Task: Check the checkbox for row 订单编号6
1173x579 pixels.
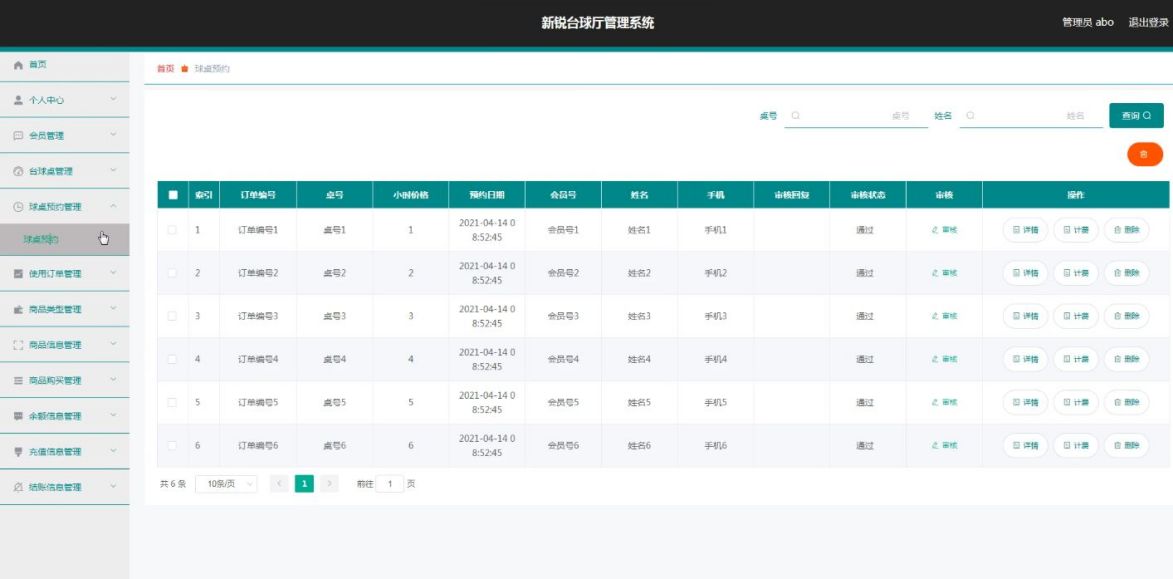Action: click(x=172, y=446)
